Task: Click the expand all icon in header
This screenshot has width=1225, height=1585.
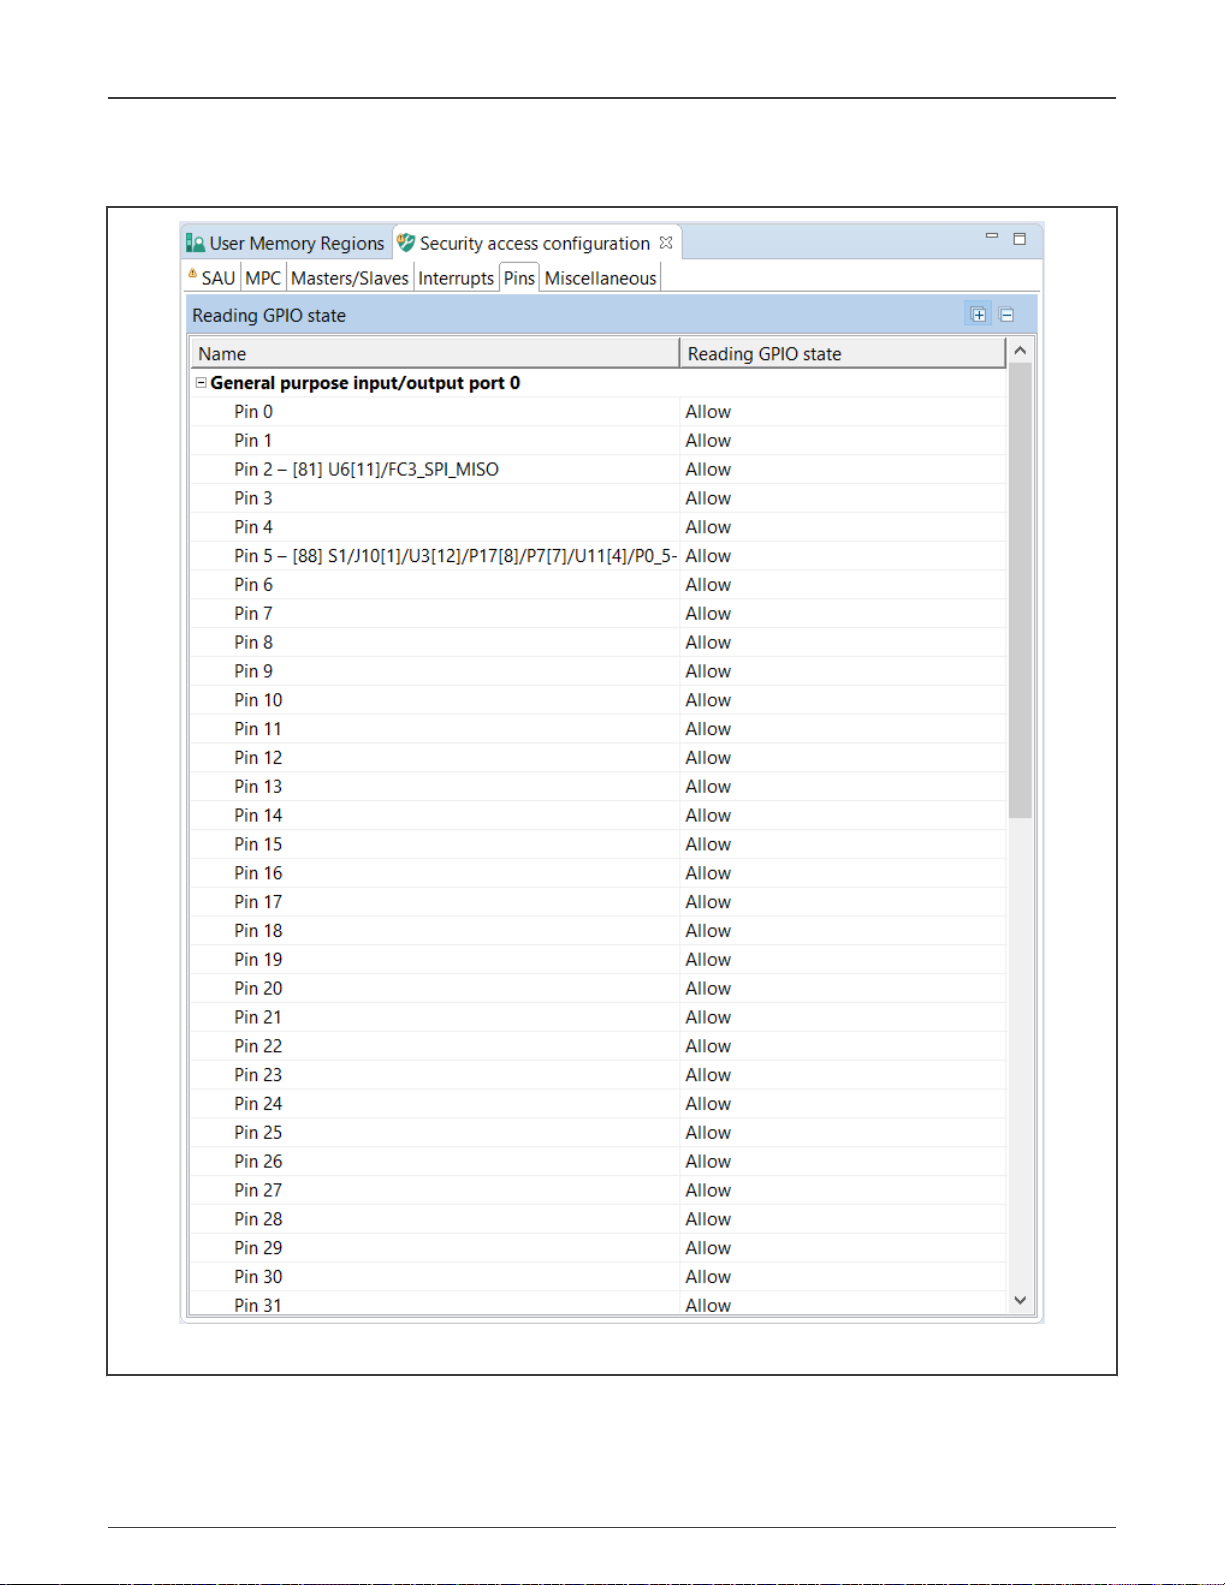Action: click(x=978, y=315)
